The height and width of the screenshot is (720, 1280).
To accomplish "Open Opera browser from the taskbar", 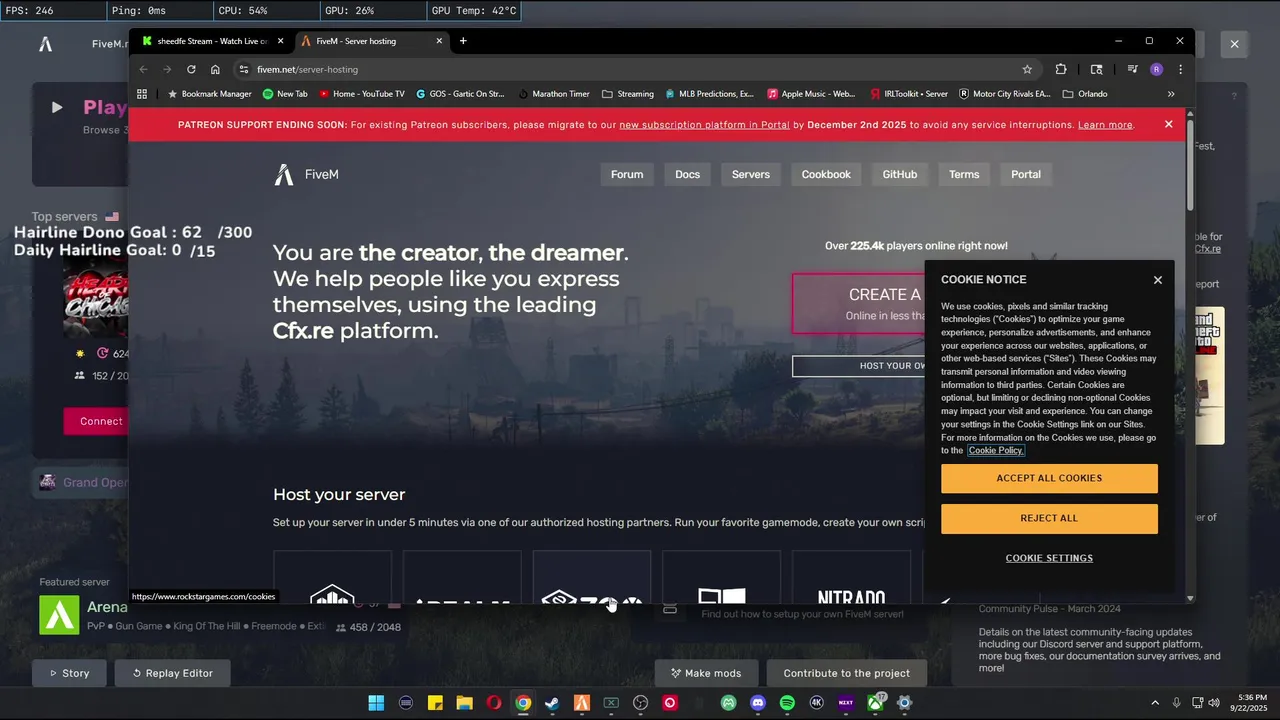I will click(493, 703).
